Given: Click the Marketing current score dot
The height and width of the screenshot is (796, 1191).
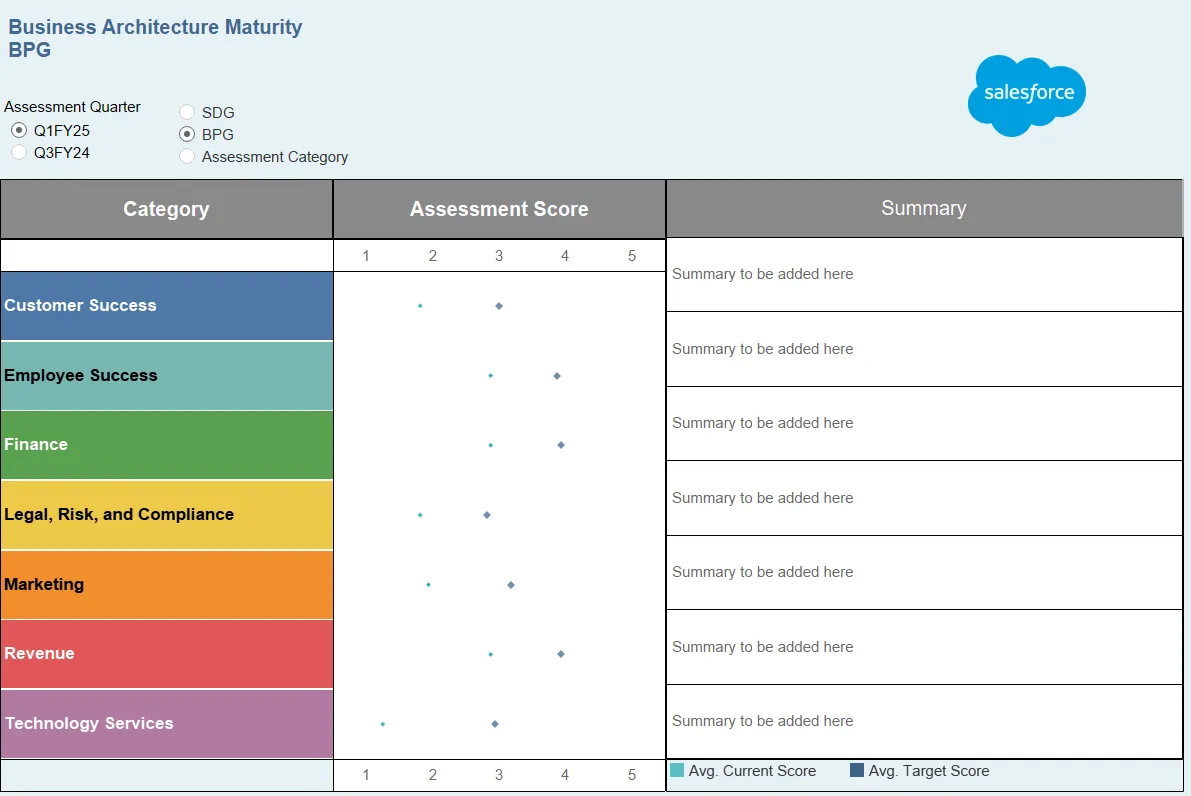Looking at the screenshot, I should [428, 585].
